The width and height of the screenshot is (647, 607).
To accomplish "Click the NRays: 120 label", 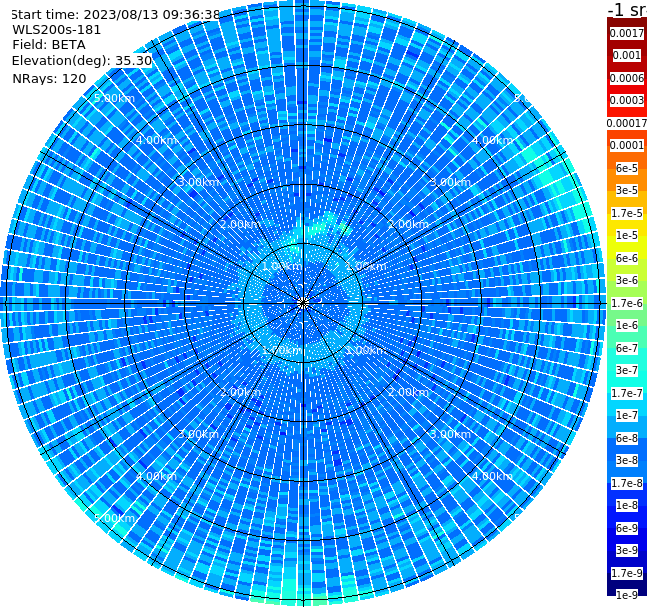I will coord(49,78).
